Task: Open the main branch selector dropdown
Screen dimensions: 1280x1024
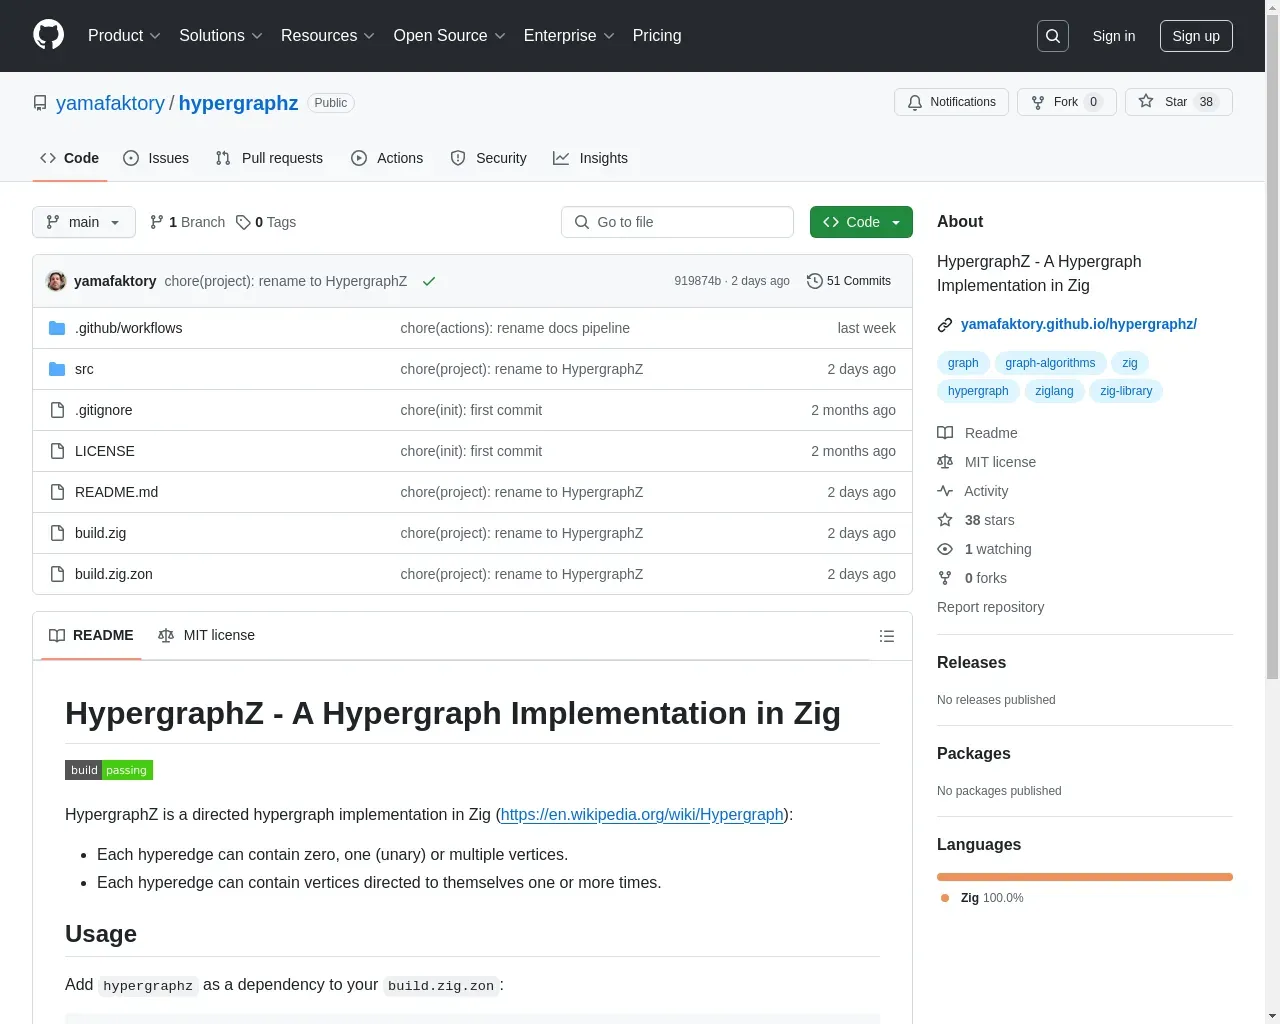Action: [x=84, y=222]
